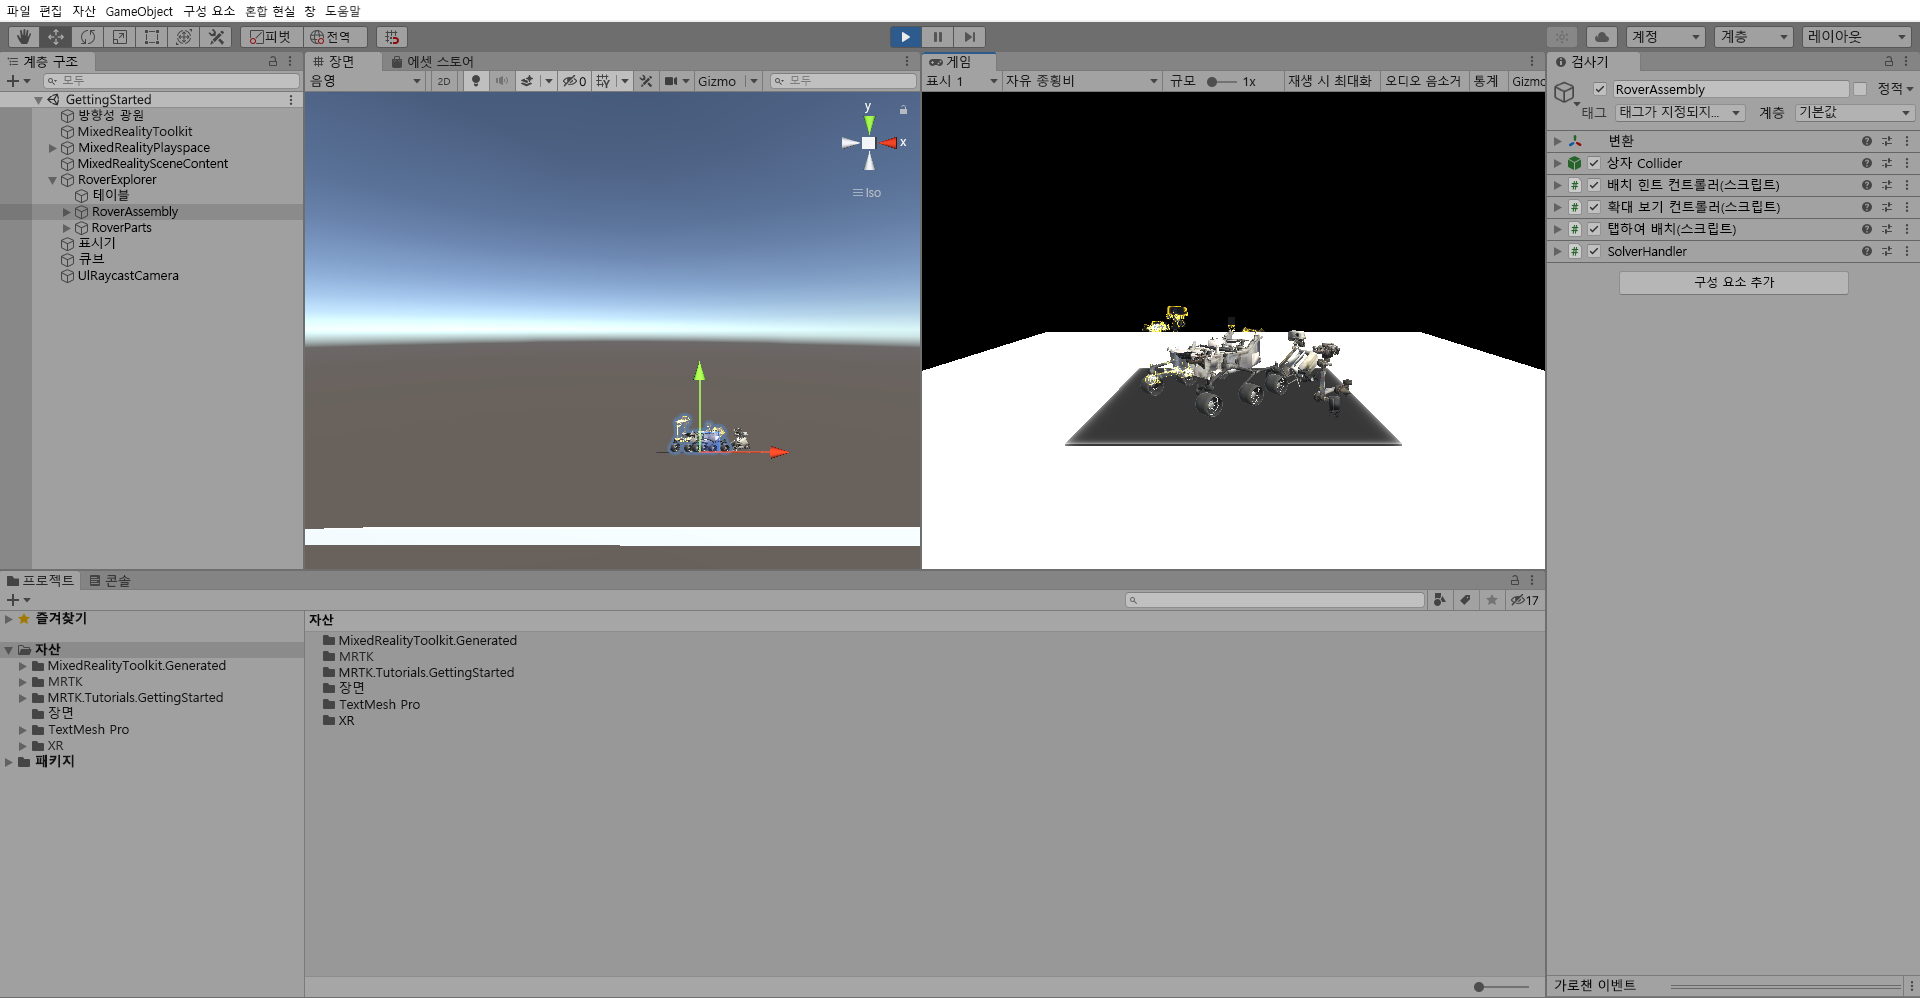Disable 탭하여 배치 script
Screen dimensions: 1920x998
(x=1594, y=229)
